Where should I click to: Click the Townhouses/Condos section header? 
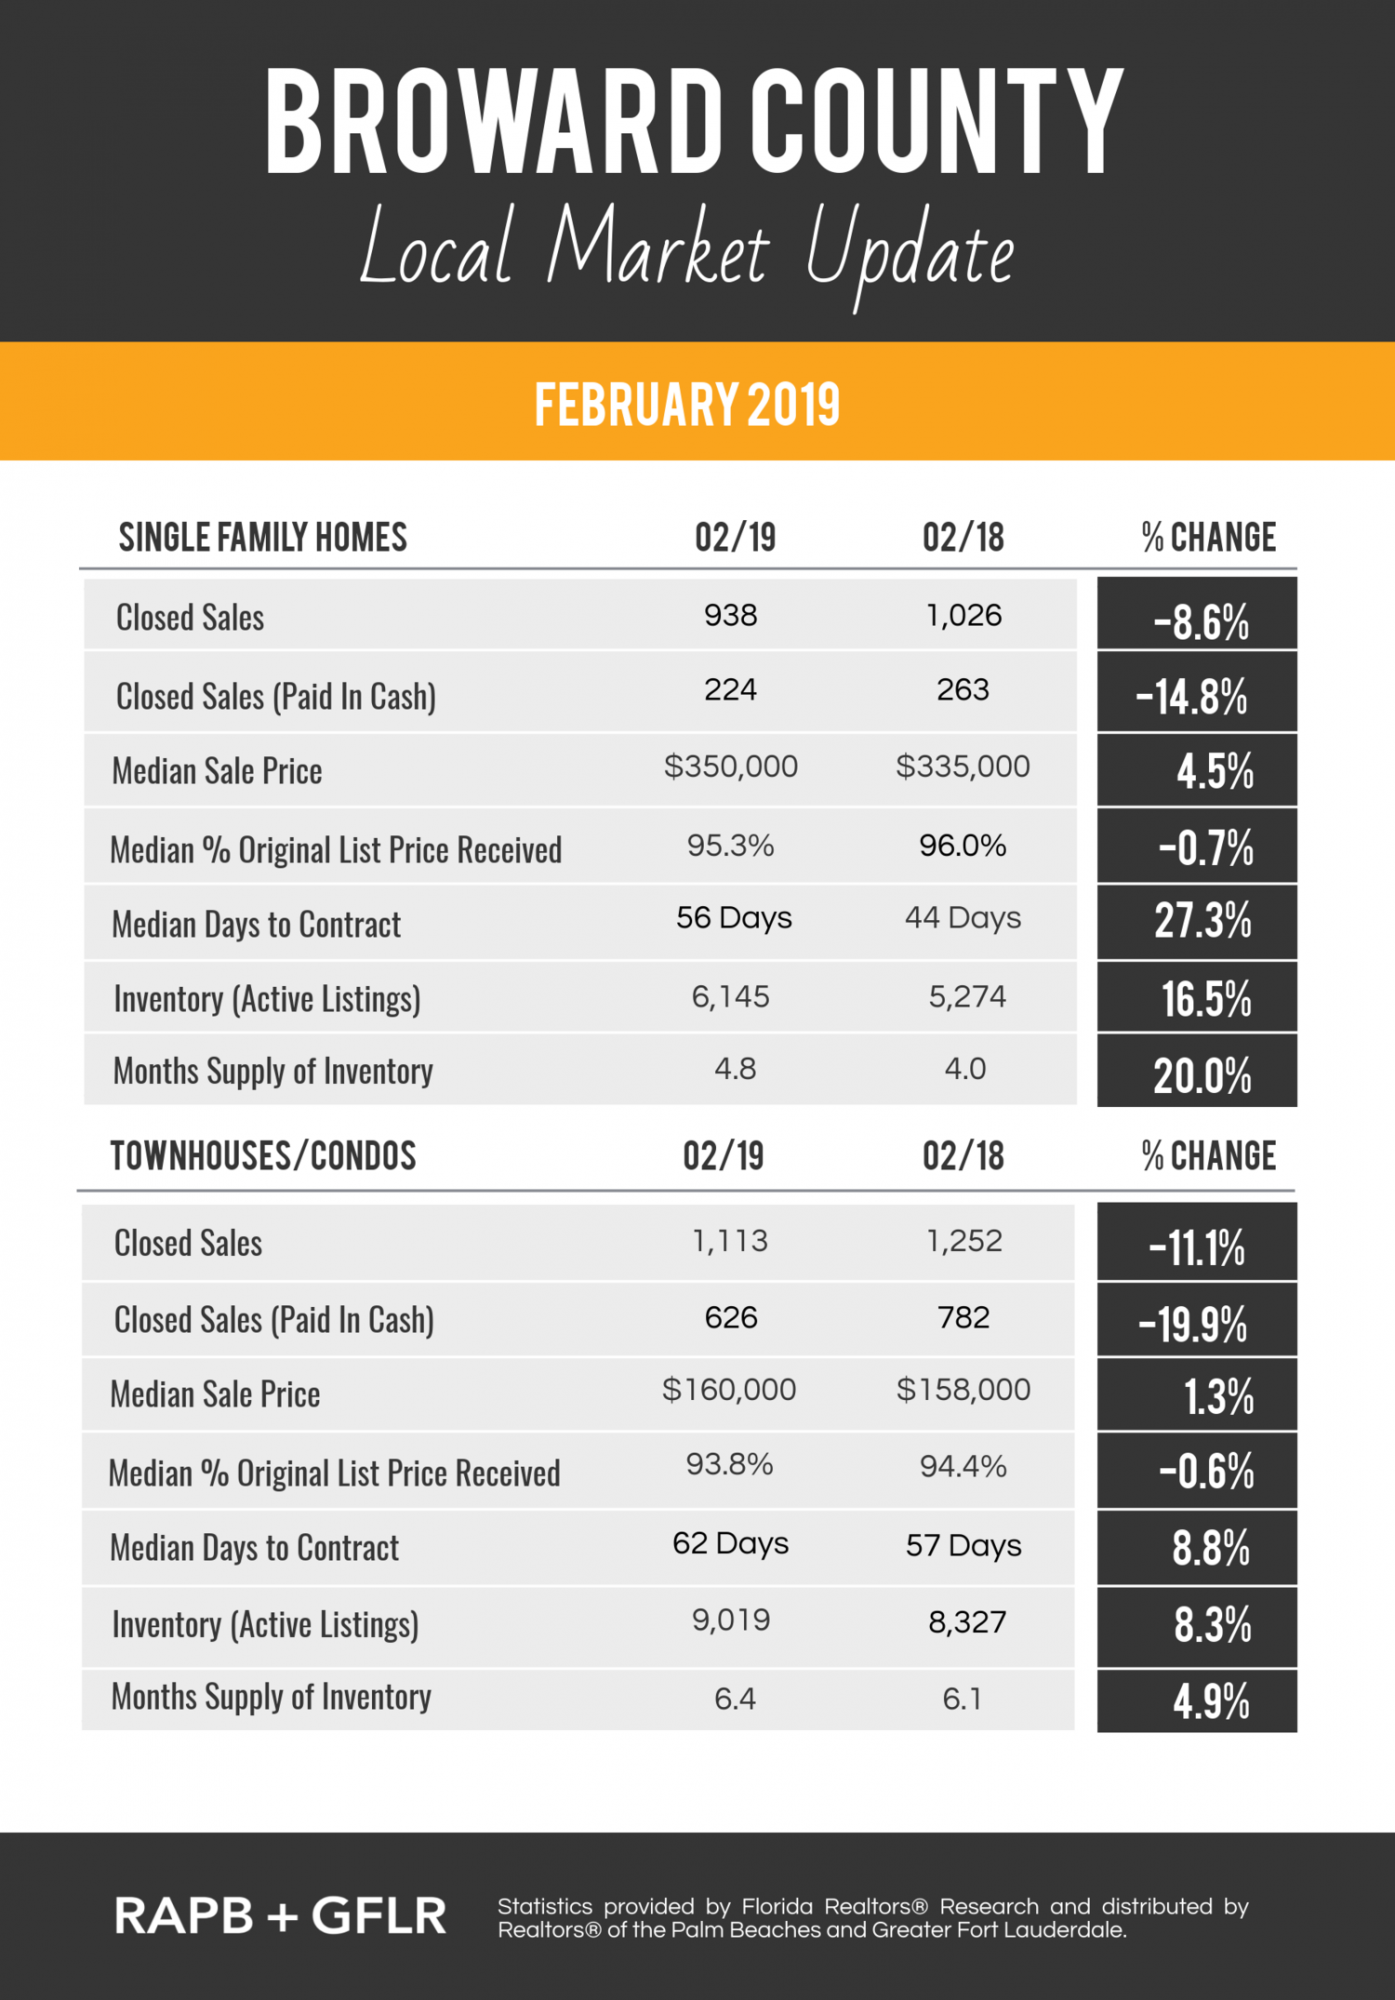click(x=263, y=1156)
